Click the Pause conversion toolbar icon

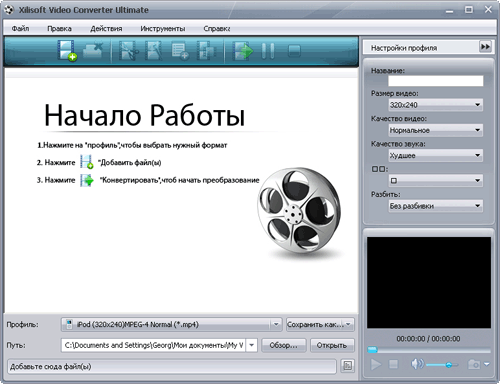[x=268, y=51]
